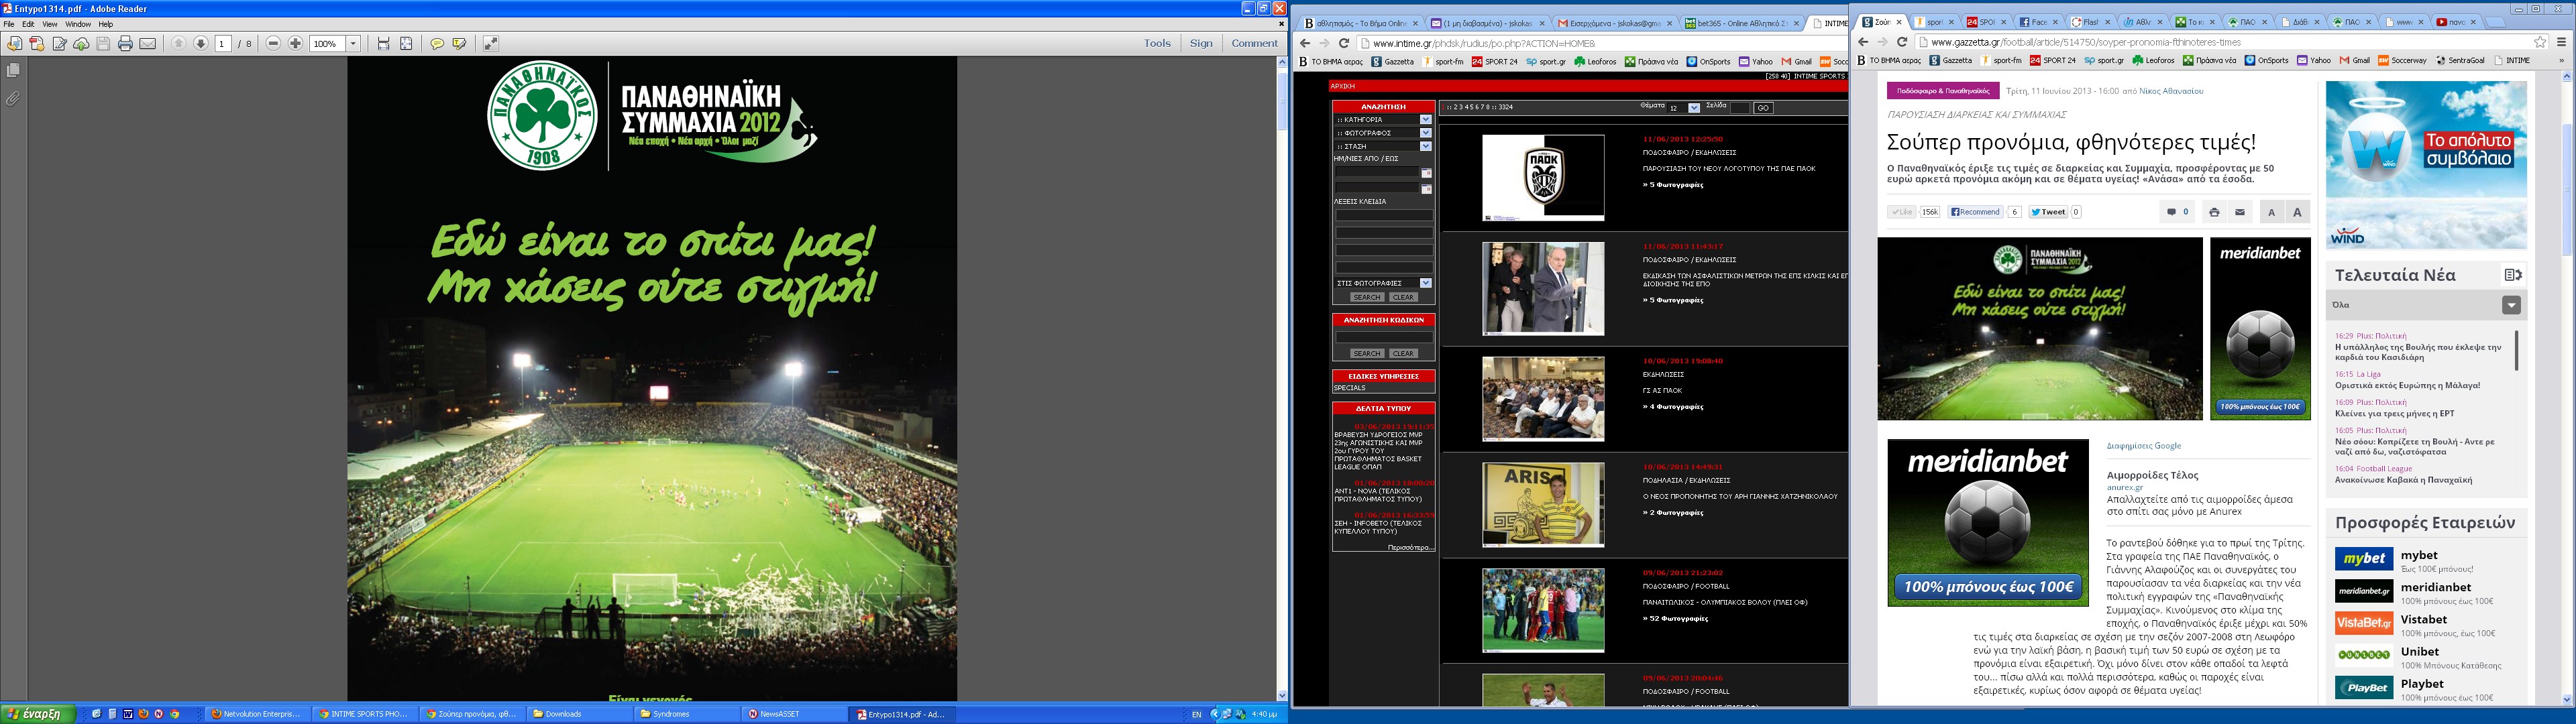Click the Greek Start button on taskbar
2576x724 pixels.
38,714
